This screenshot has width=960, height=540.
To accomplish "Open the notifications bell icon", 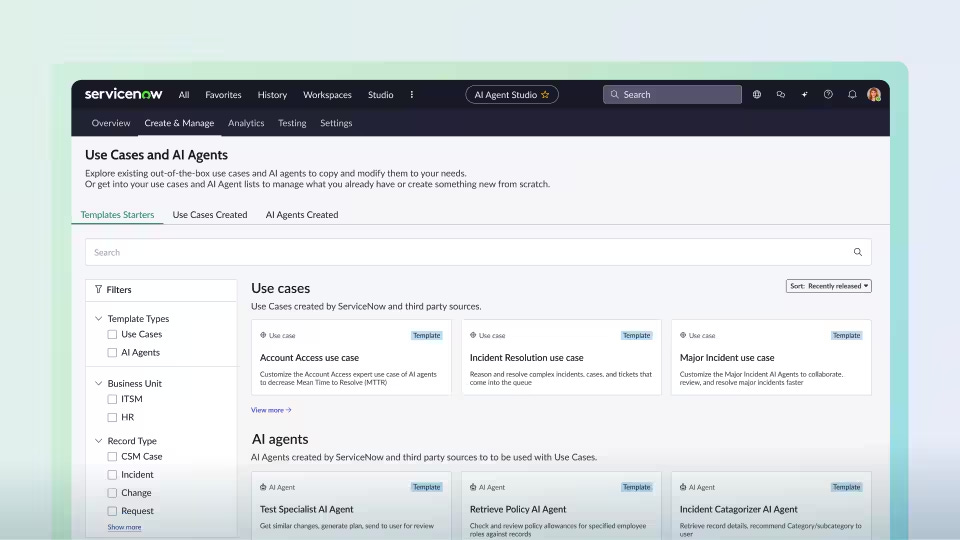I will (x=852, y=94).
